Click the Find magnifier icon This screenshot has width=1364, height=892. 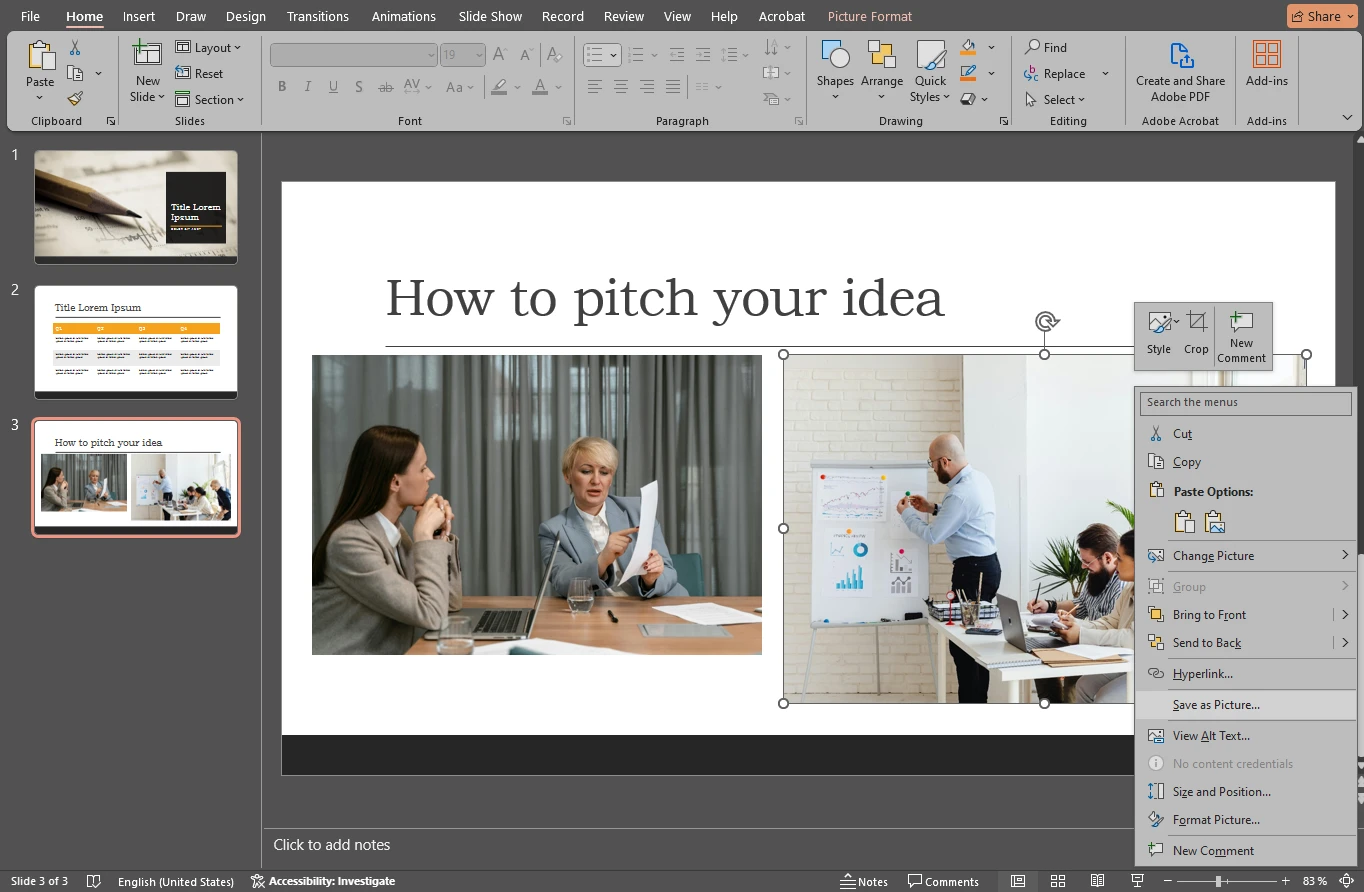1032,47
